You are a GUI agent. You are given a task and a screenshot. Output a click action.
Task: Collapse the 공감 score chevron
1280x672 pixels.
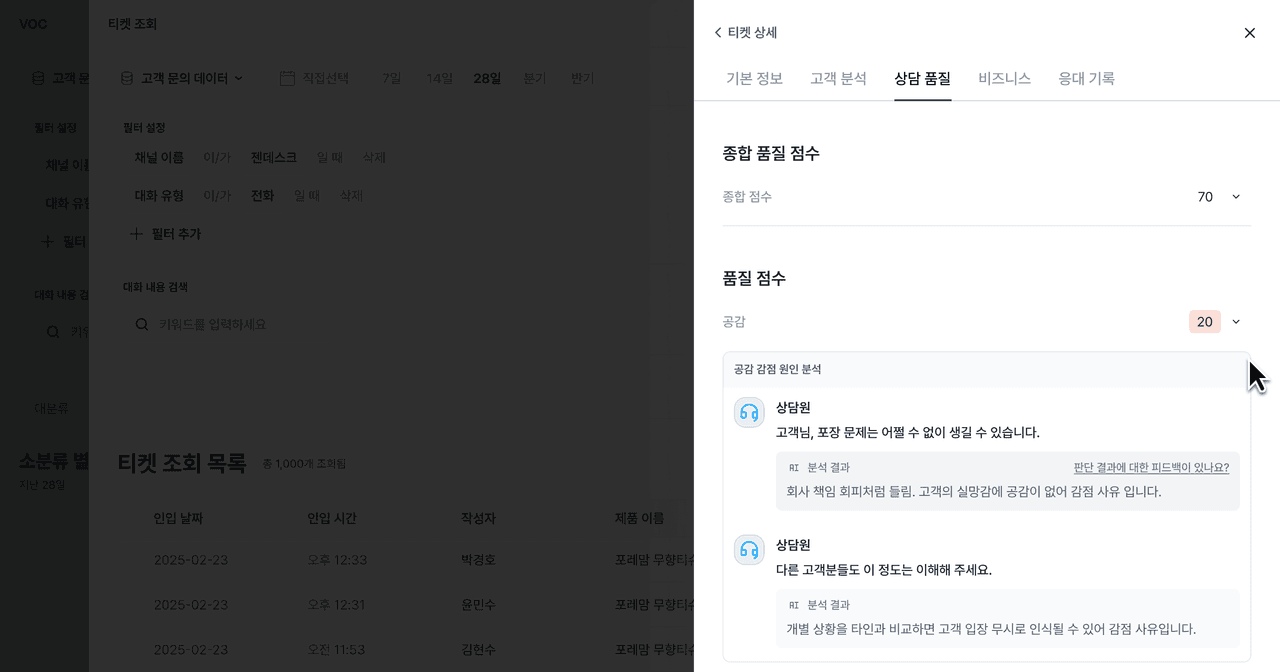click(x=1236, y=322)
